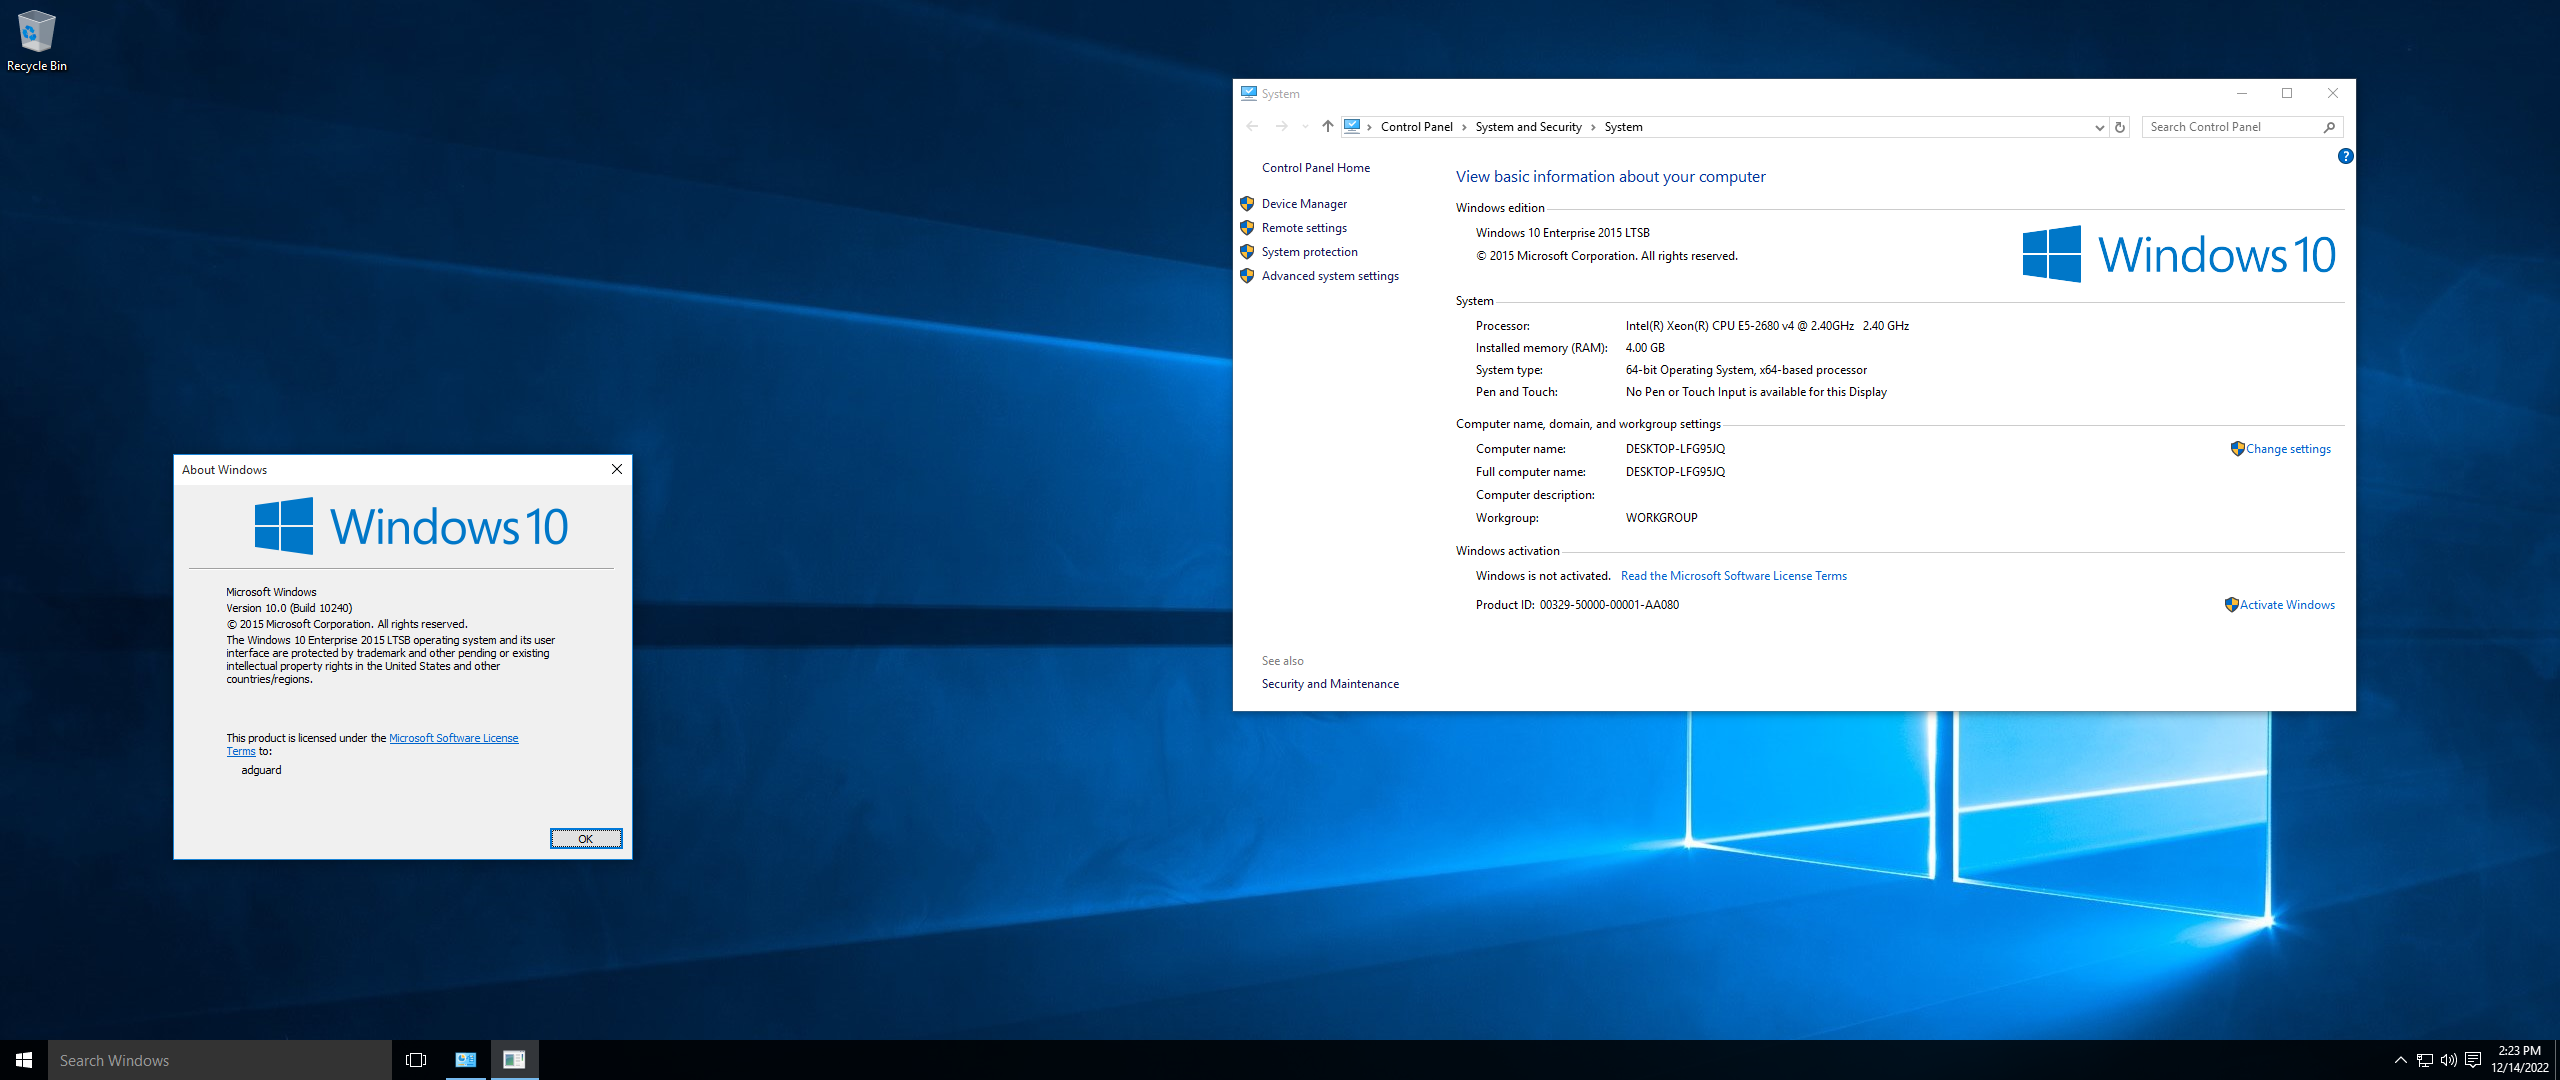Open Advanced system settings link

click(x=1330, y=276)
